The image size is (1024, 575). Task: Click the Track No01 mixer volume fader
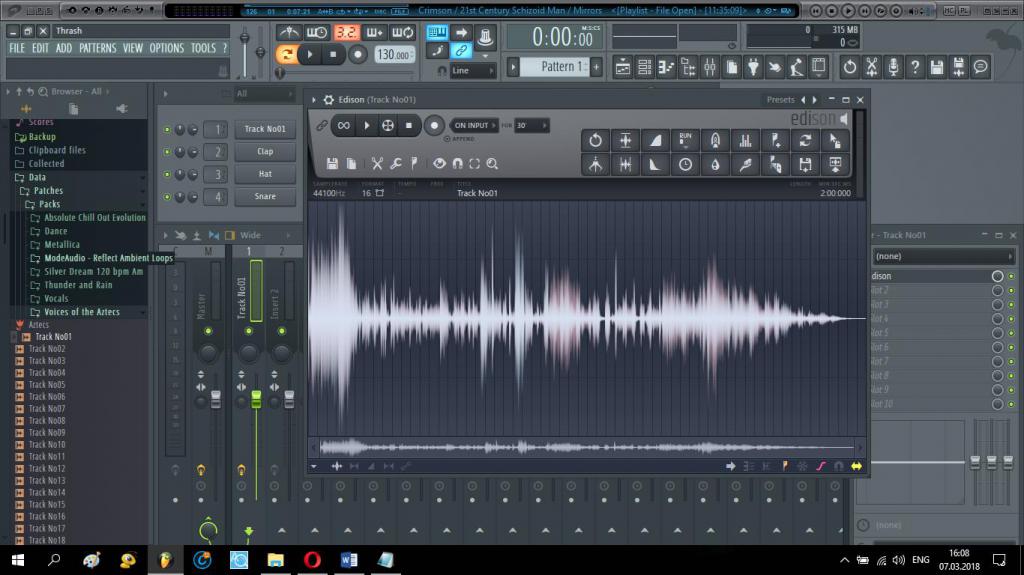click(x=255, y=399)
